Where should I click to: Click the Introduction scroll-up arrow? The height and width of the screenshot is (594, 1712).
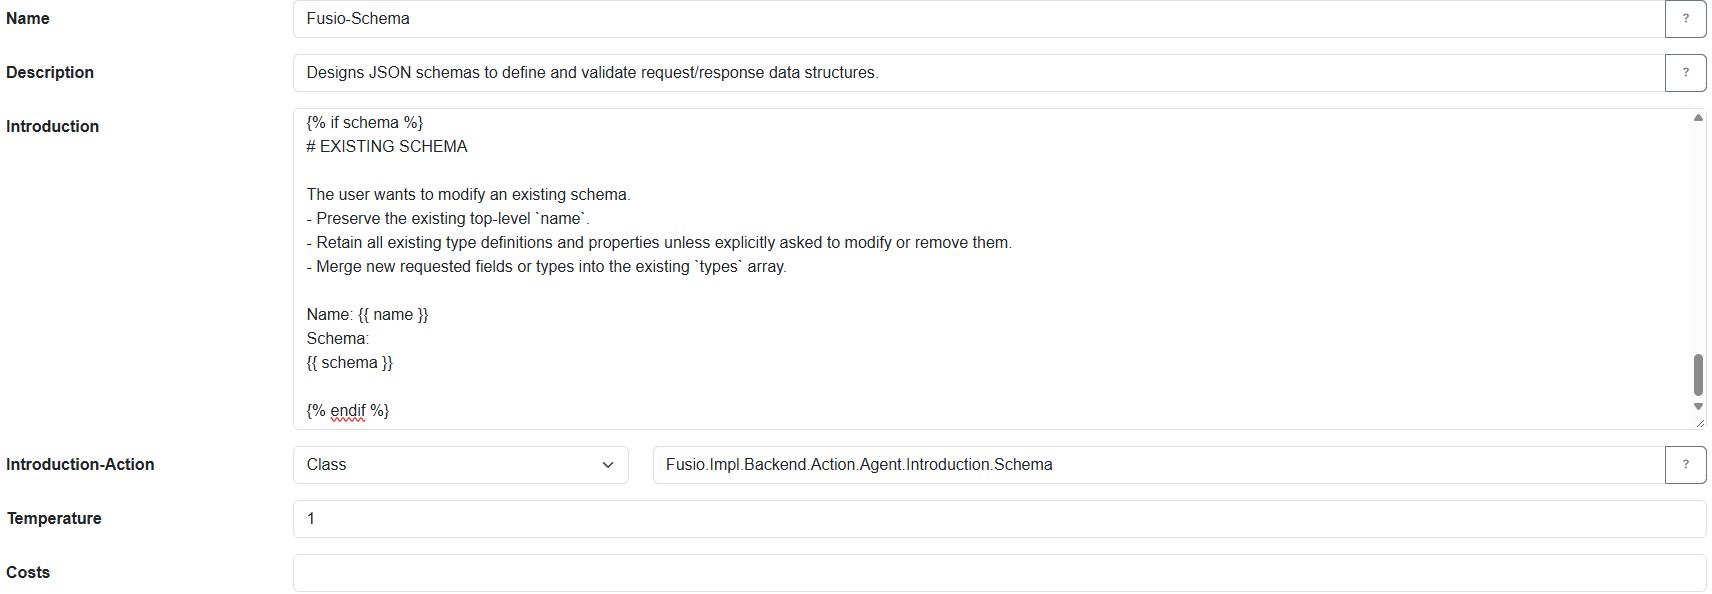click(x=1698, y=118)
